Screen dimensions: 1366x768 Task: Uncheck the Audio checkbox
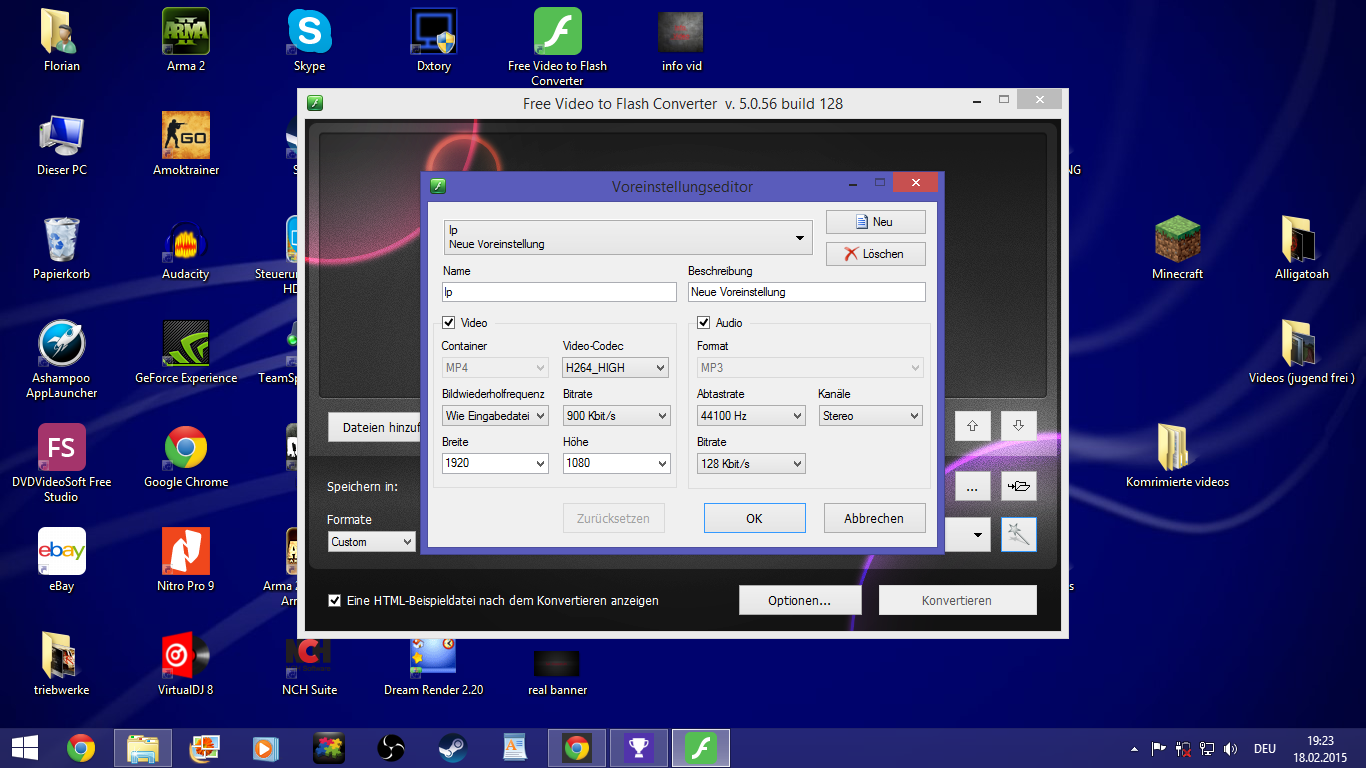(704, 323)
